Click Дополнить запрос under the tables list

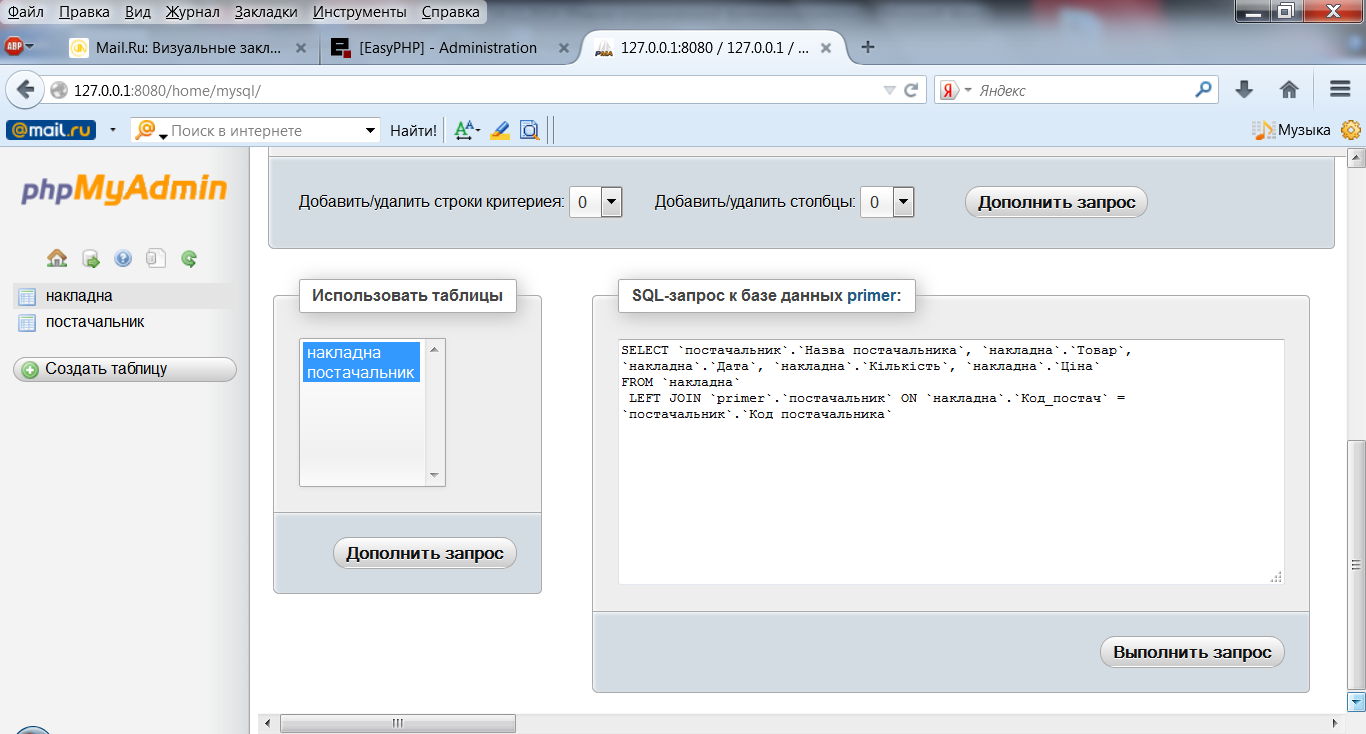coord(425,553)
